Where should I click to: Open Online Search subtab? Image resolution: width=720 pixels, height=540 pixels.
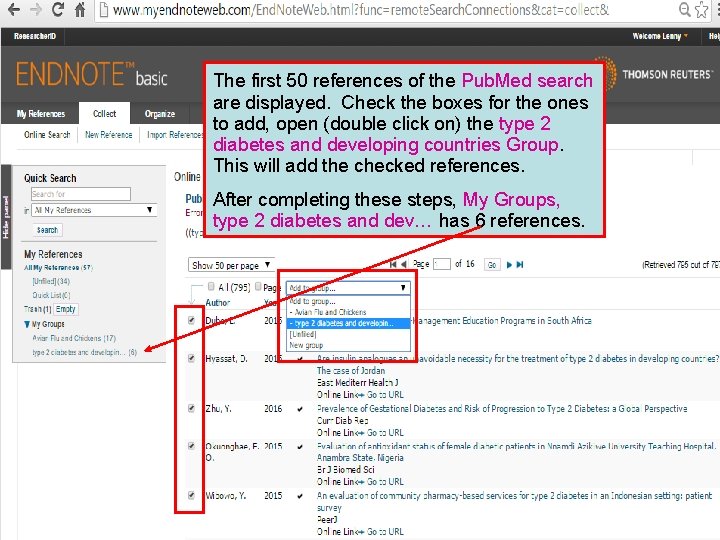47,135
